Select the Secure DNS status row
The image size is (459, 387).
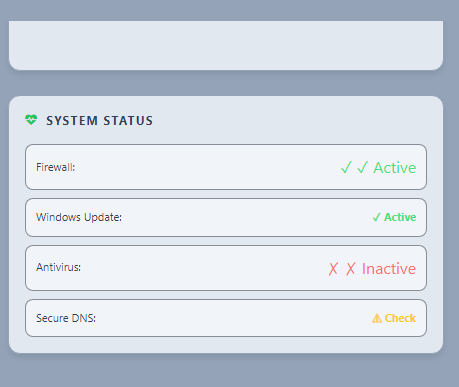226,318
